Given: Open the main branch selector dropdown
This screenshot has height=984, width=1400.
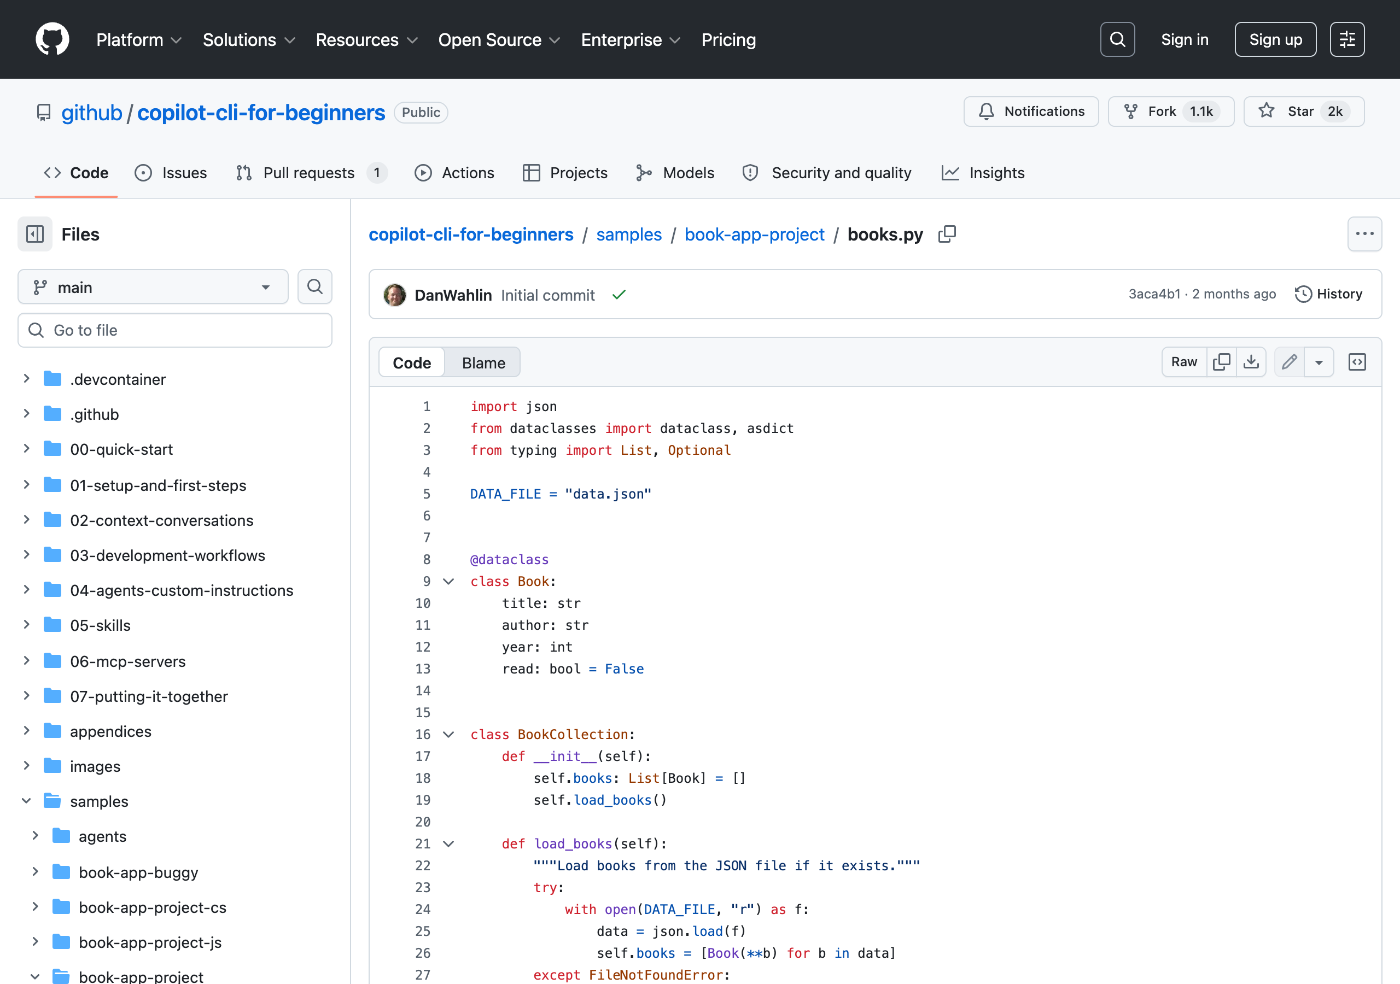Looking at the screenshot, I should pos(153,287).
